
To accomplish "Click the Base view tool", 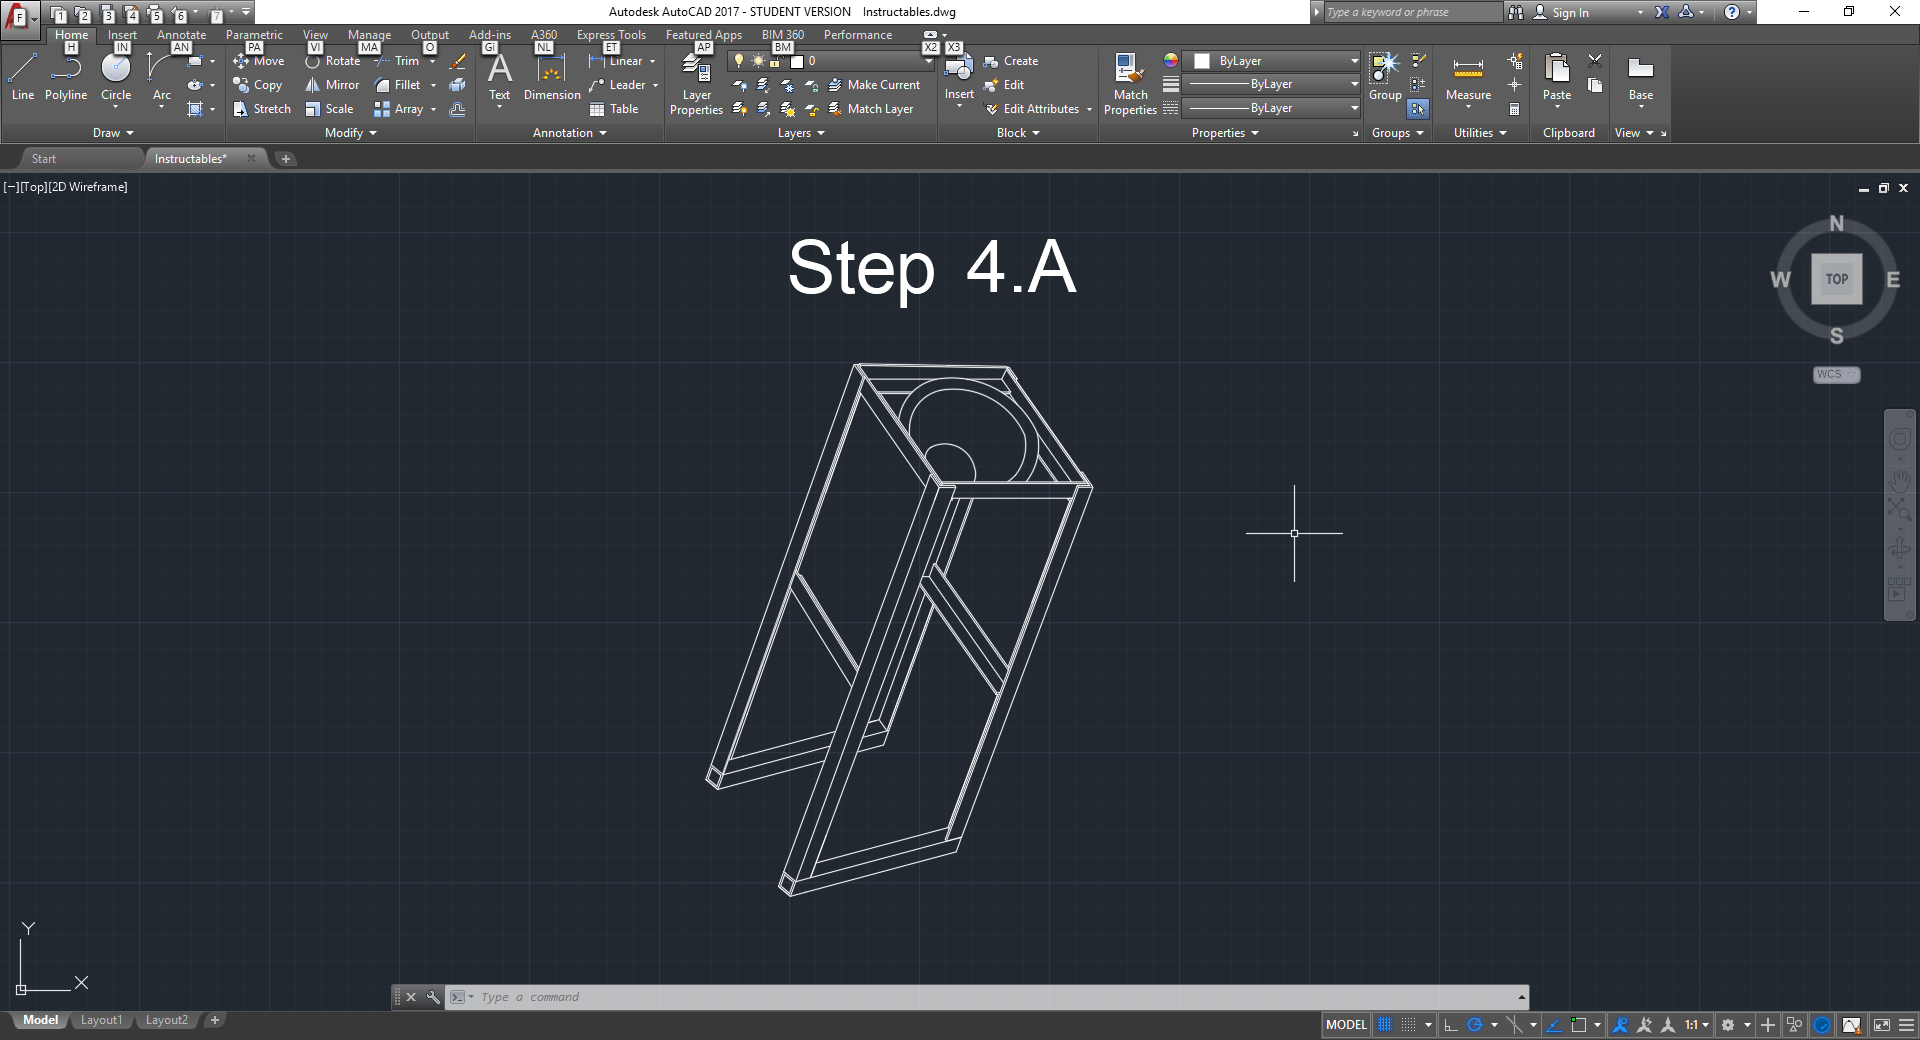I will (x=1641, y=77).
